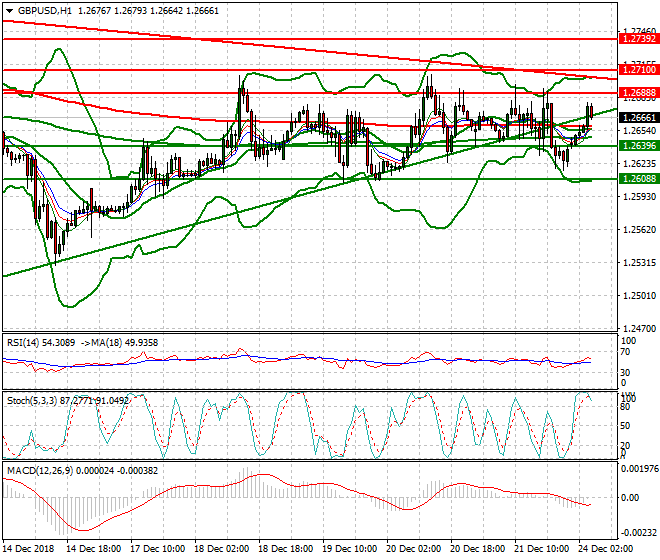The height and width of the screenshot is (560, 660).
Task: Click the RSI scale level 70
Action: tap(626, 352)
